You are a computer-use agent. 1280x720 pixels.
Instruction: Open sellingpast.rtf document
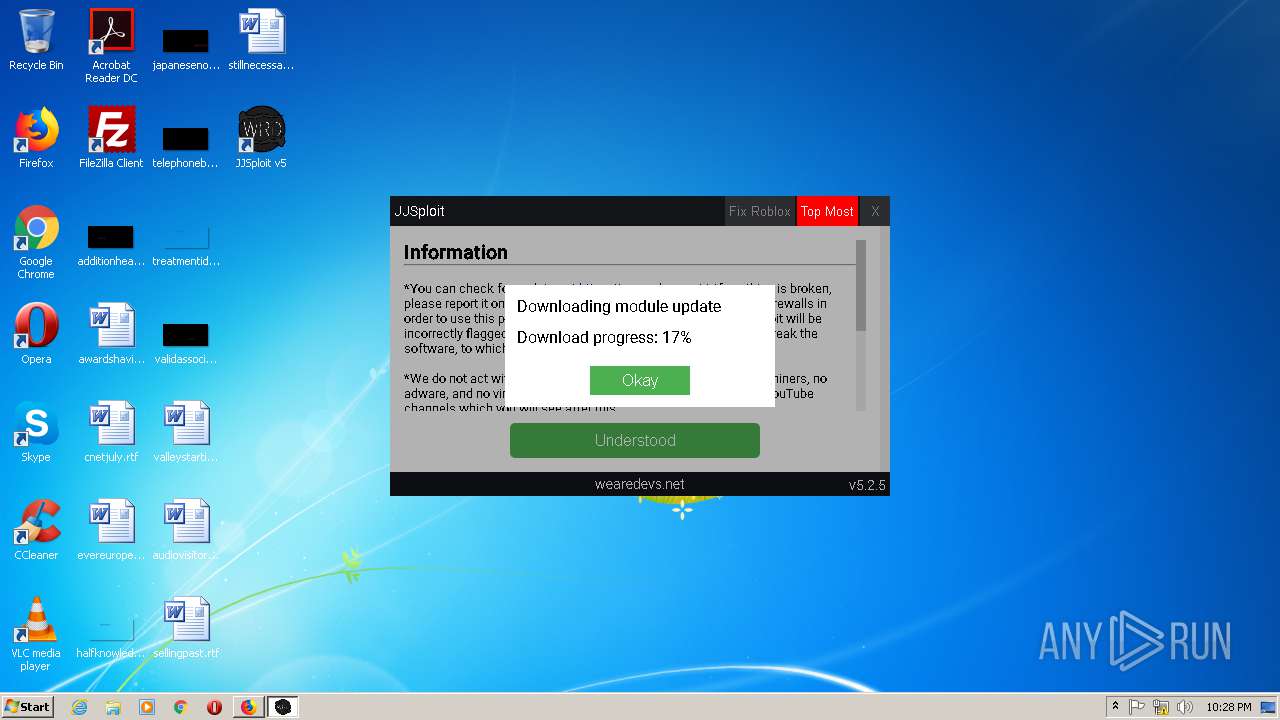pos(186,628)
